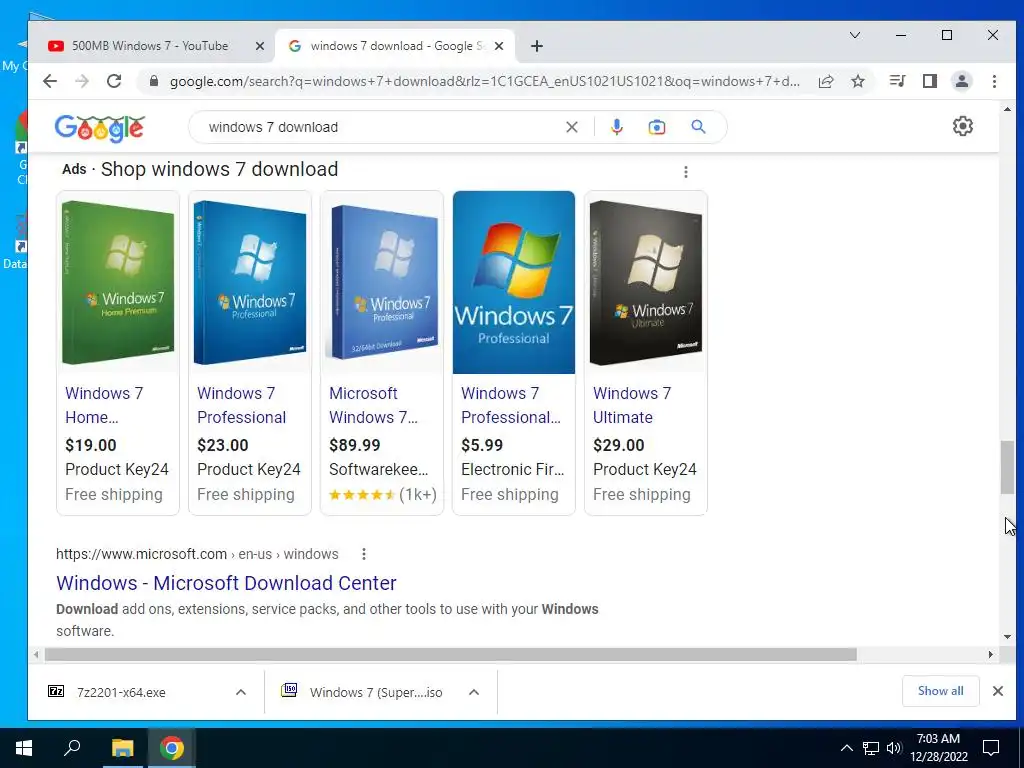The image size is (1024, 768).
Task: Reload the current page
Action: [x=114, y=81]
